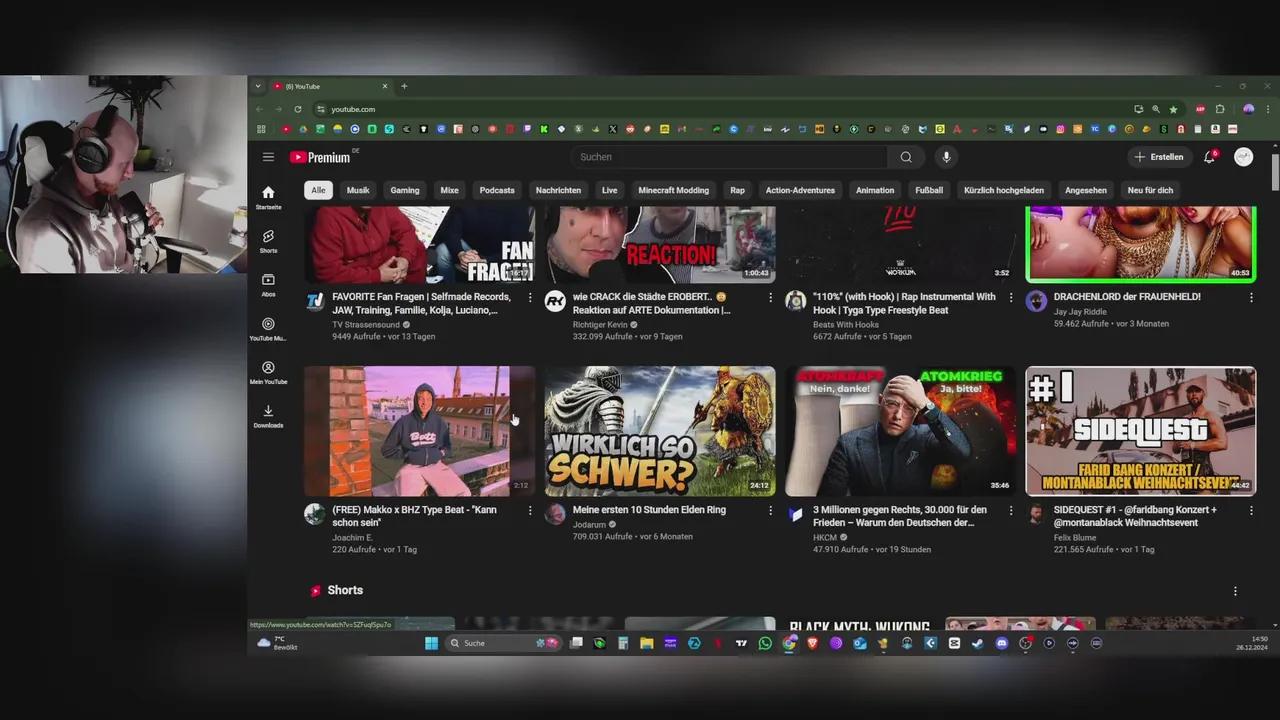Open notifications via the bell icon
The width and height of the screenshot is (1280, 720).
pos(1208,157)
